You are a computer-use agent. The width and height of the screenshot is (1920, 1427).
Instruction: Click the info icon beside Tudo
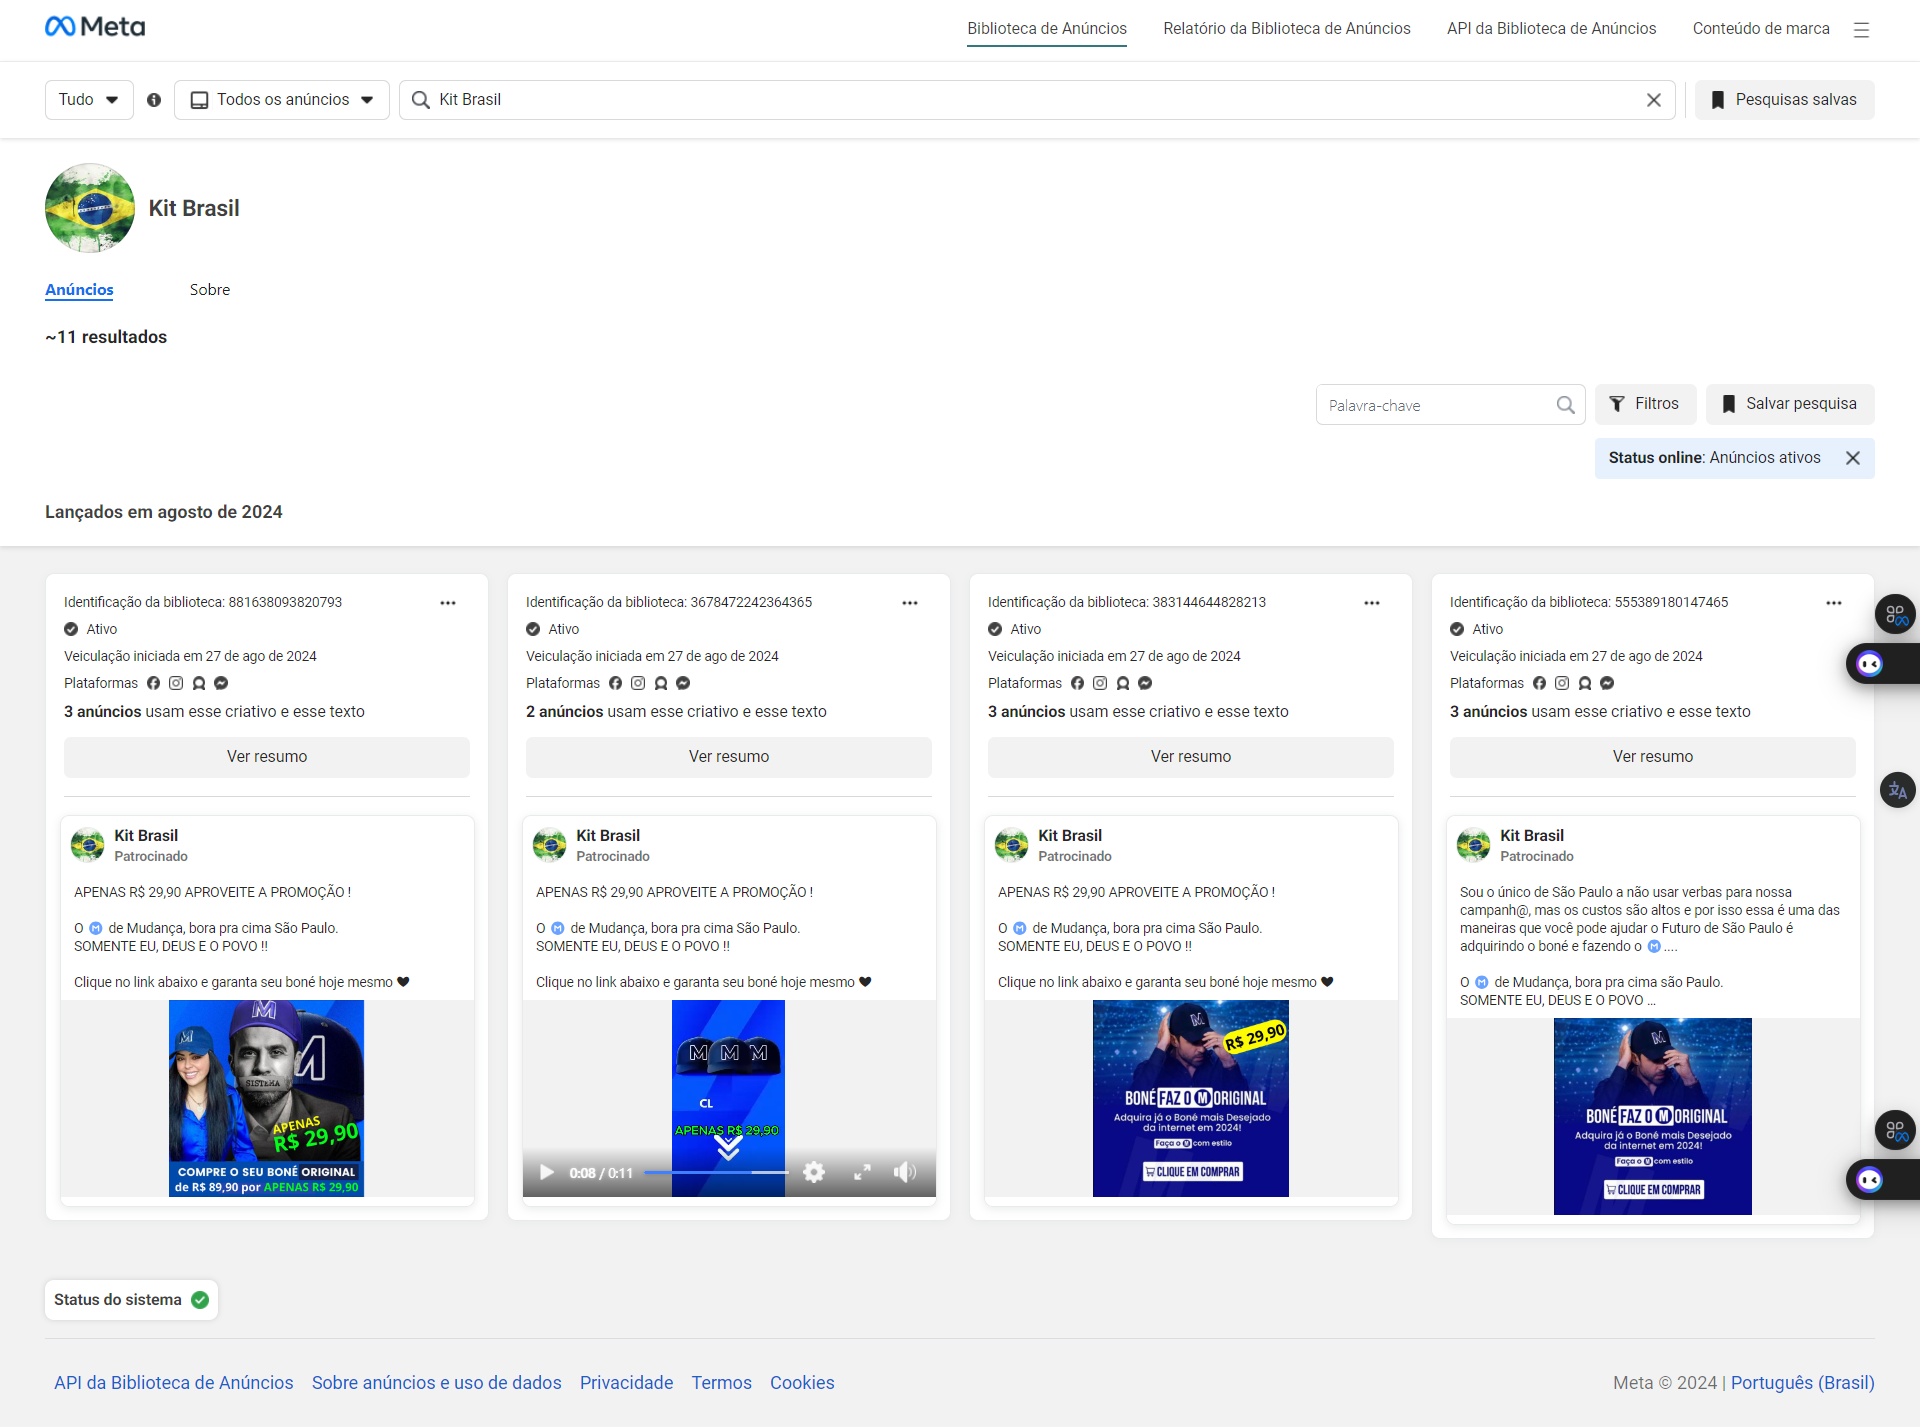(x=154, y=100)
